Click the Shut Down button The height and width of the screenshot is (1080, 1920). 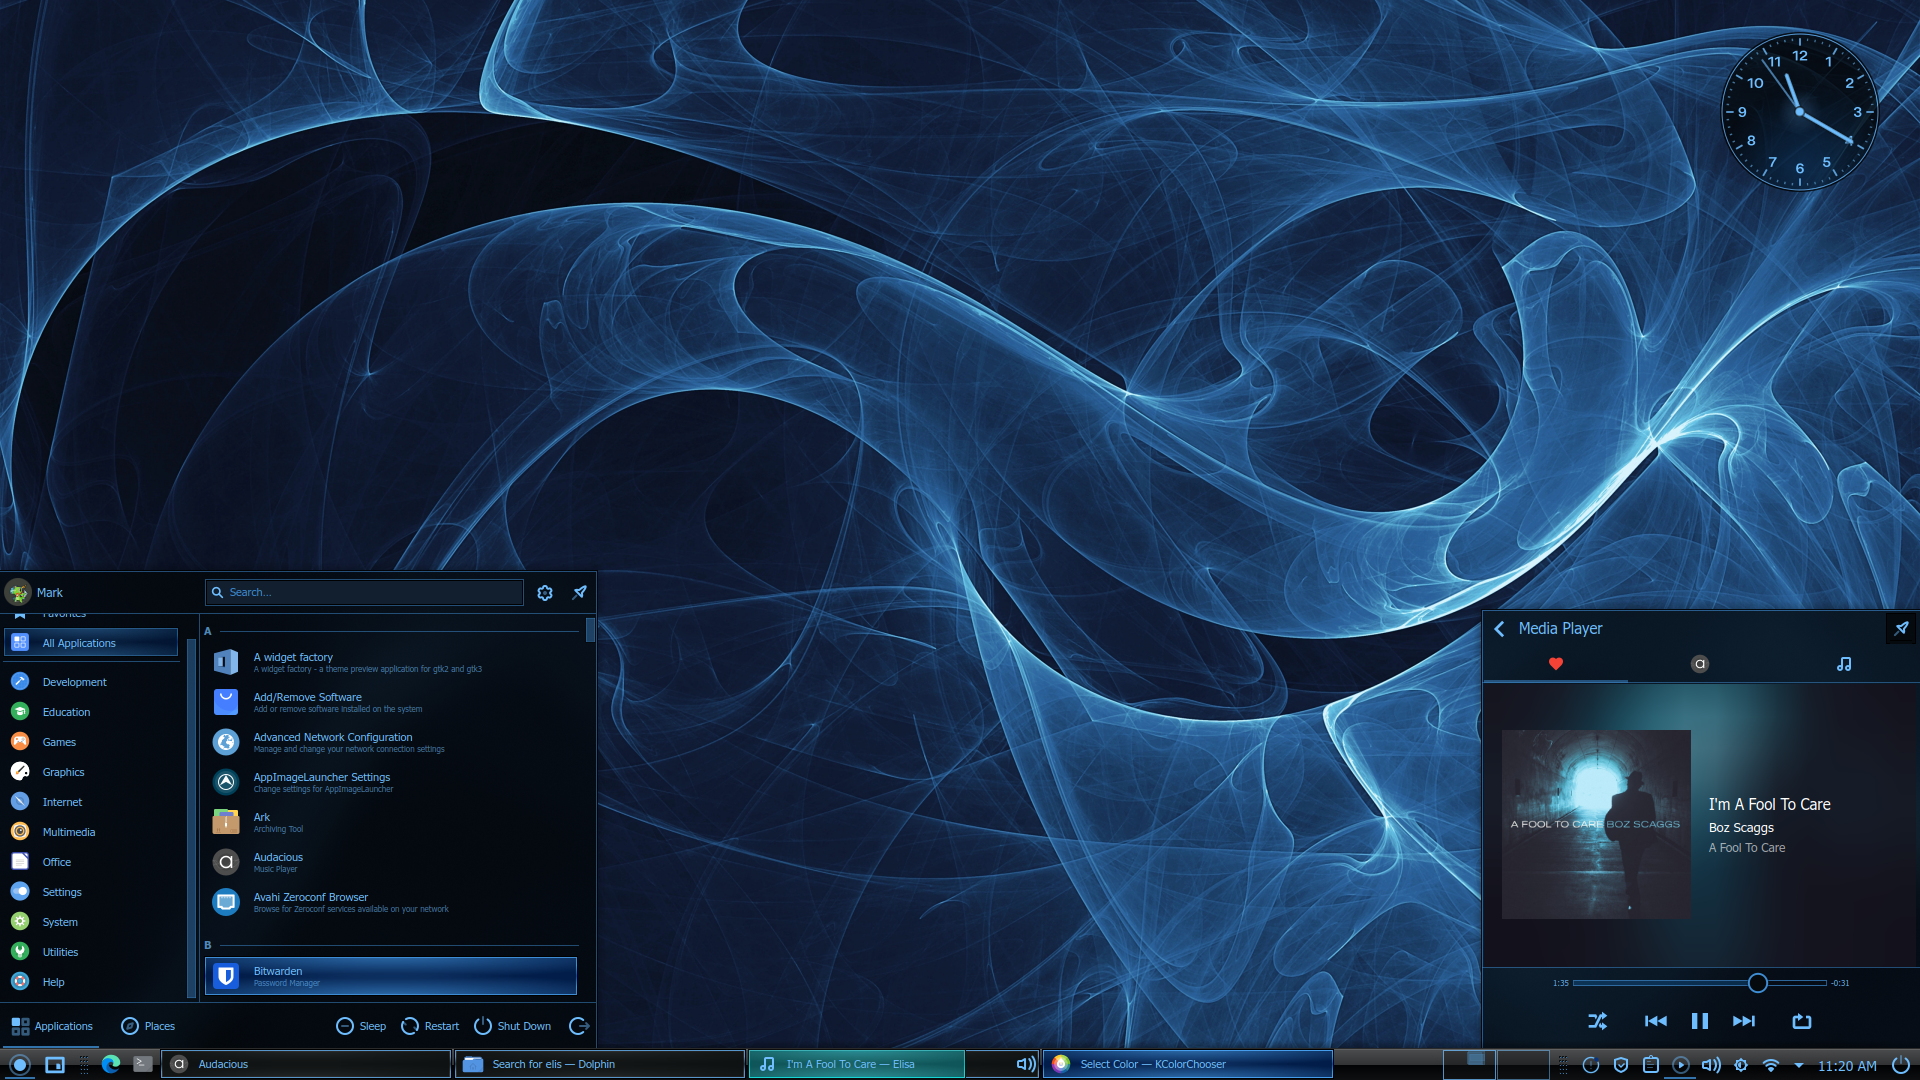(x=513, y=1026)
